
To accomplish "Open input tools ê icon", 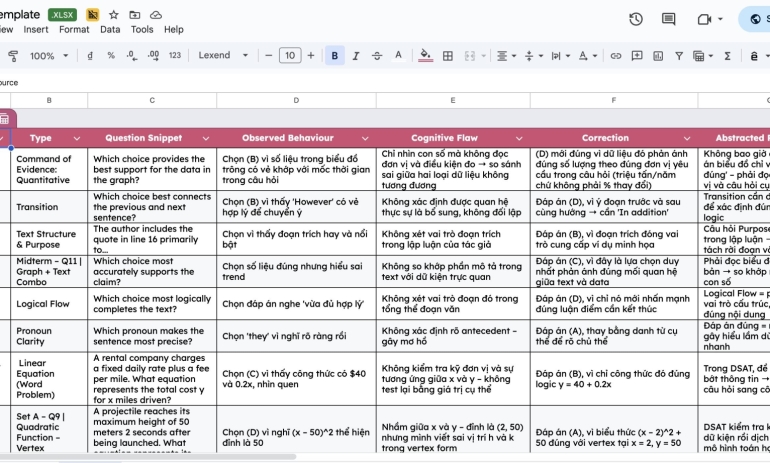I will click(x=754, y=55).
